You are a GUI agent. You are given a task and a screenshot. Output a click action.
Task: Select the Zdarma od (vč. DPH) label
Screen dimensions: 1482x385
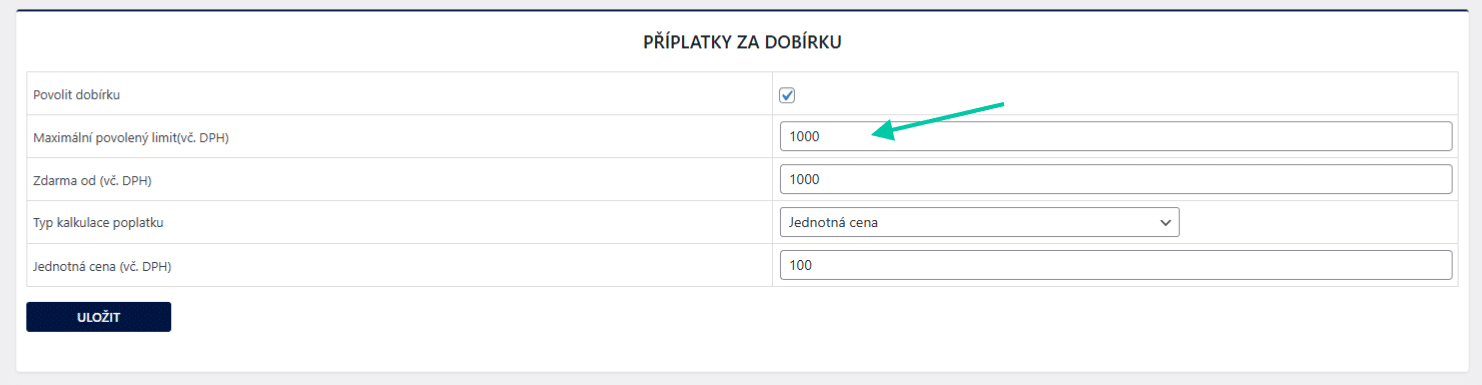click(x=92, y=180)
